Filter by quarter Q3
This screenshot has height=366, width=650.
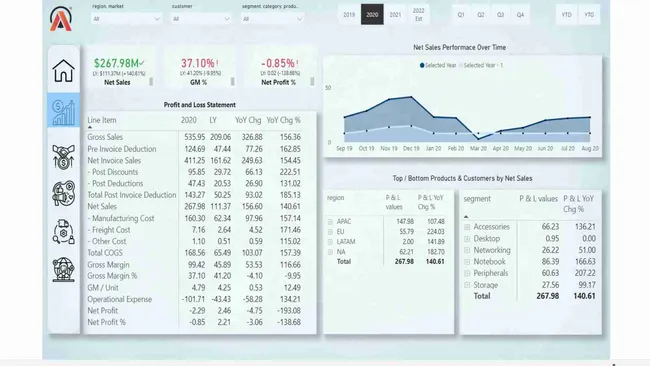coord(500,15)
